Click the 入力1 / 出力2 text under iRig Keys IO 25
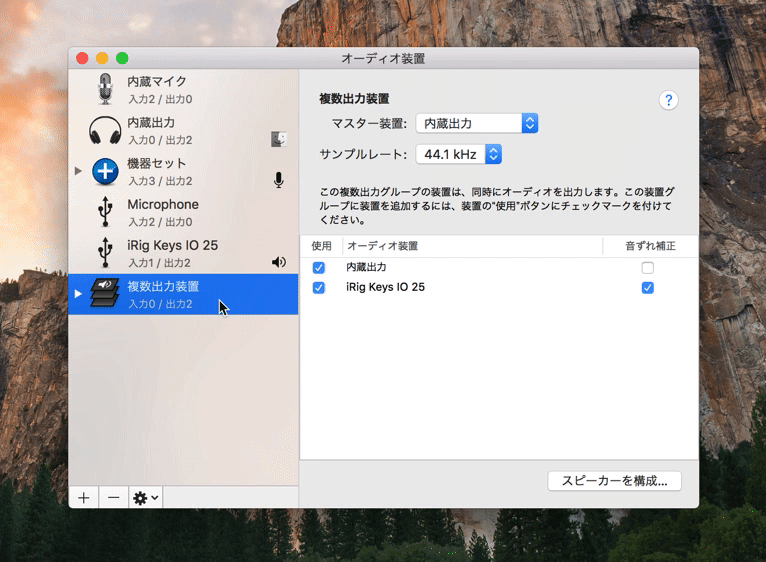766x562 pixels. click(x=159, y=263)
